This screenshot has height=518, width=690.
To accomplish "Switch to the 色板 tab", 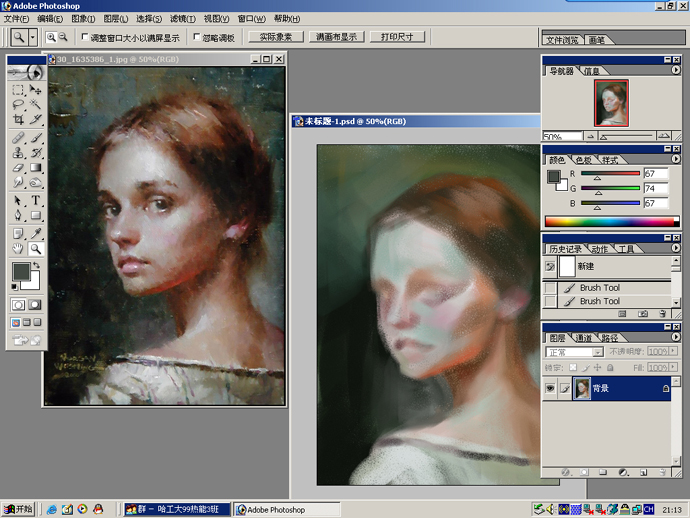I will [x=584, y=160].
